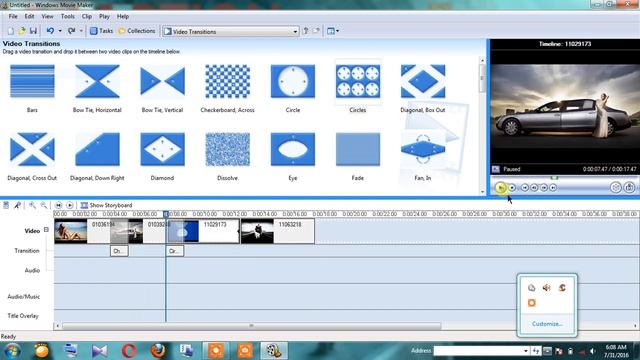Open the Play menu
This screenshot has height=360, width=640.
[x=104, y=17]
